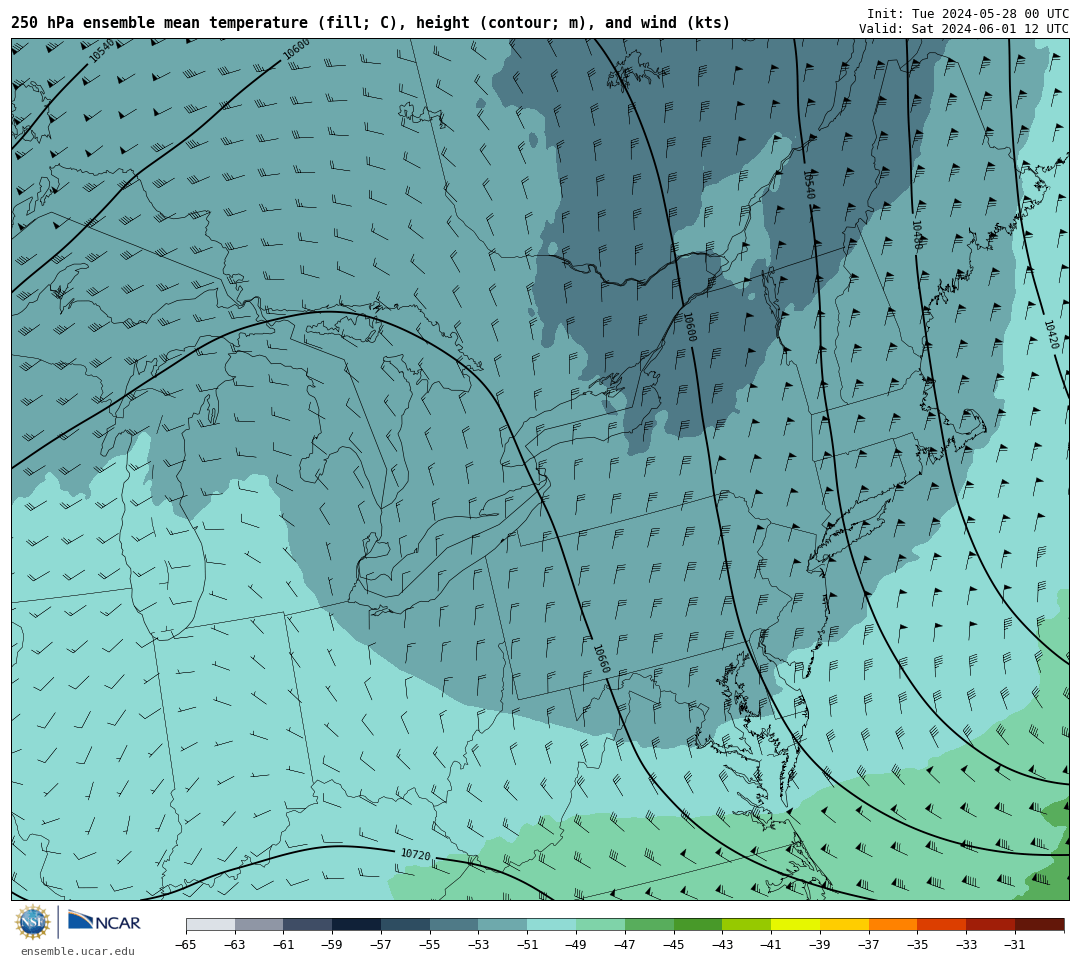The height and width of the screenshot is (963, 1080).
Task: Pick the dark green swatch between -45 and -43
Action: 698,925
